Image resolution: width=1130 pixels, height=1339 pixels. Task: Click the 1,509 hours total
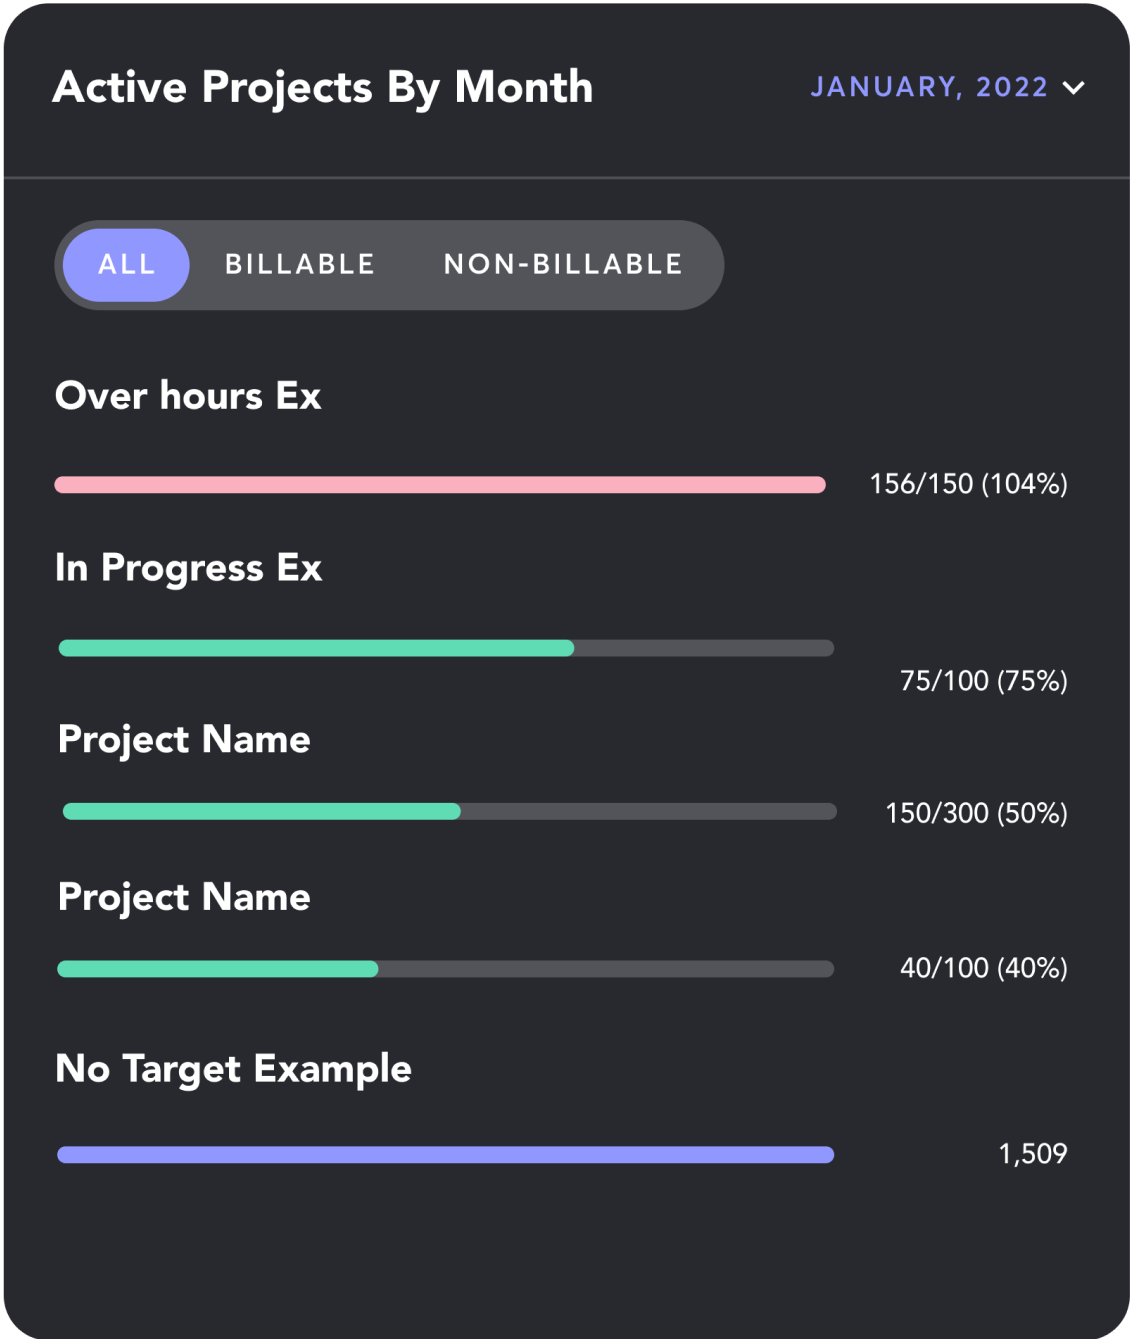point(1032,1154)
